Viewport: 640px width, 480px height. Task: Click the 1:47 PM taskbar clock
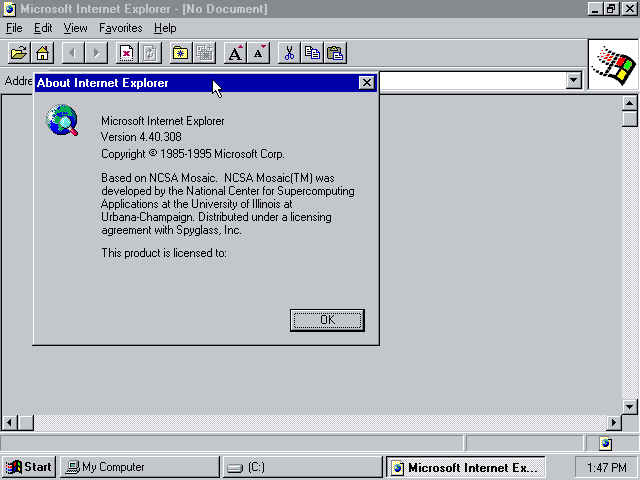click(607, 467)
